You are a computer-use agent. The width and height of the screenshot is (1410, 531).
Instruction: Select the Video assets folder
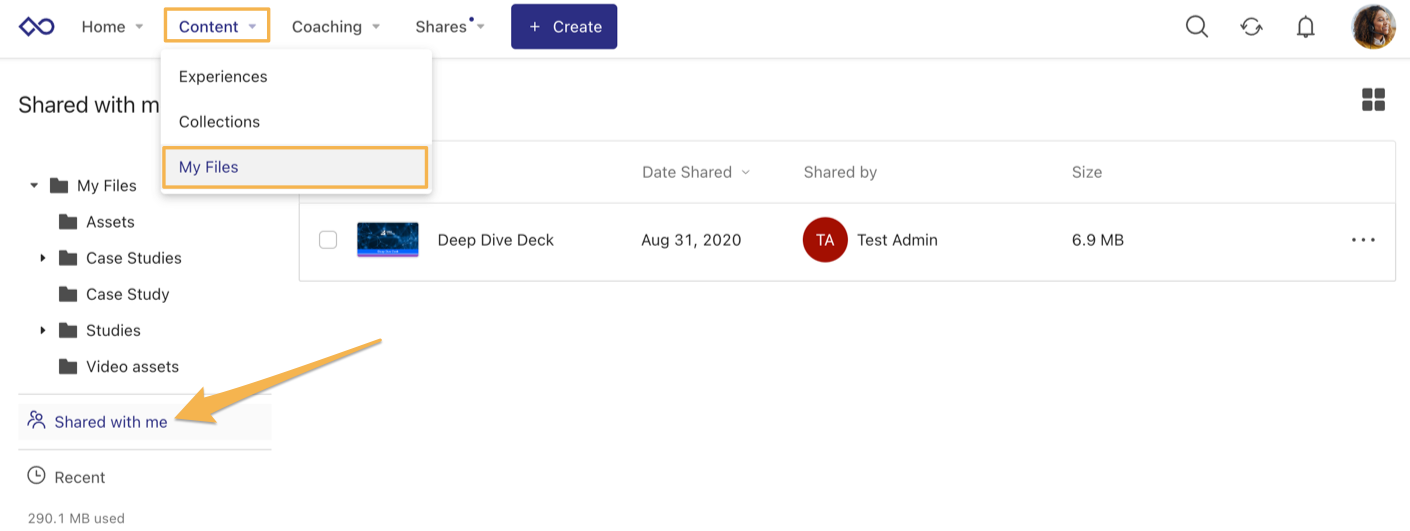point(132,367)
